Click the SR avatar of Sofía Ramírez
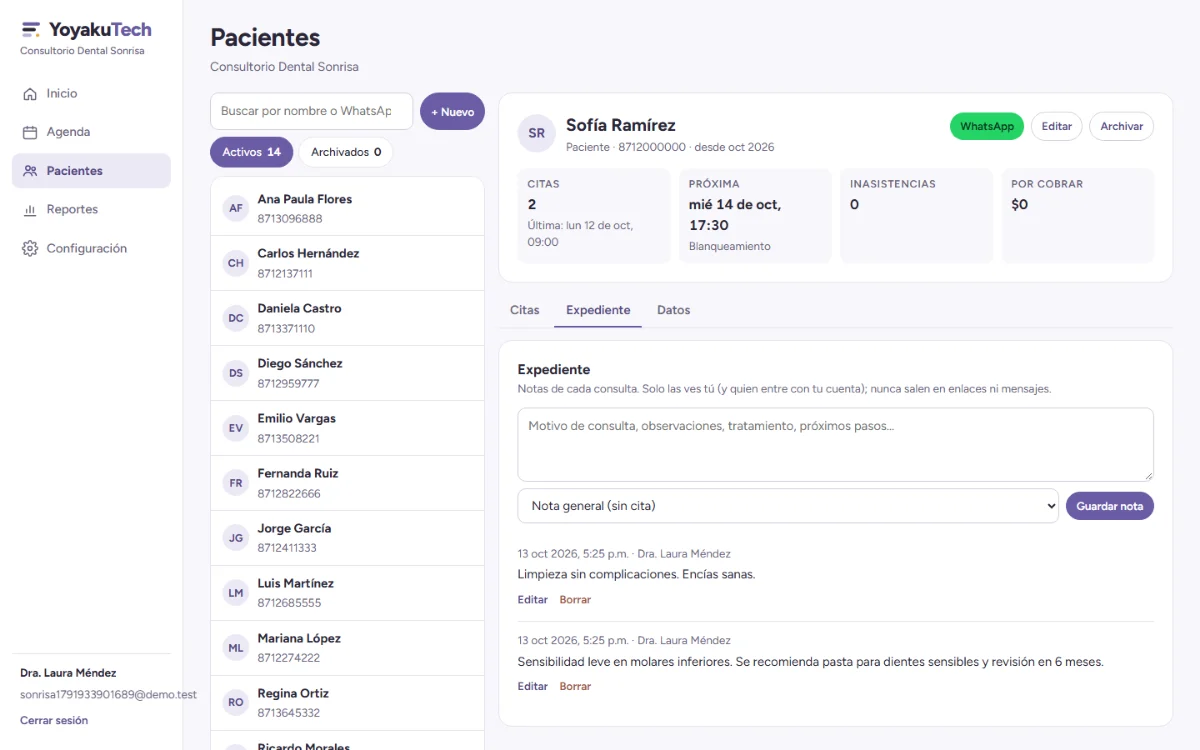This screenshot has width=1200, height=750. [537, 133]
